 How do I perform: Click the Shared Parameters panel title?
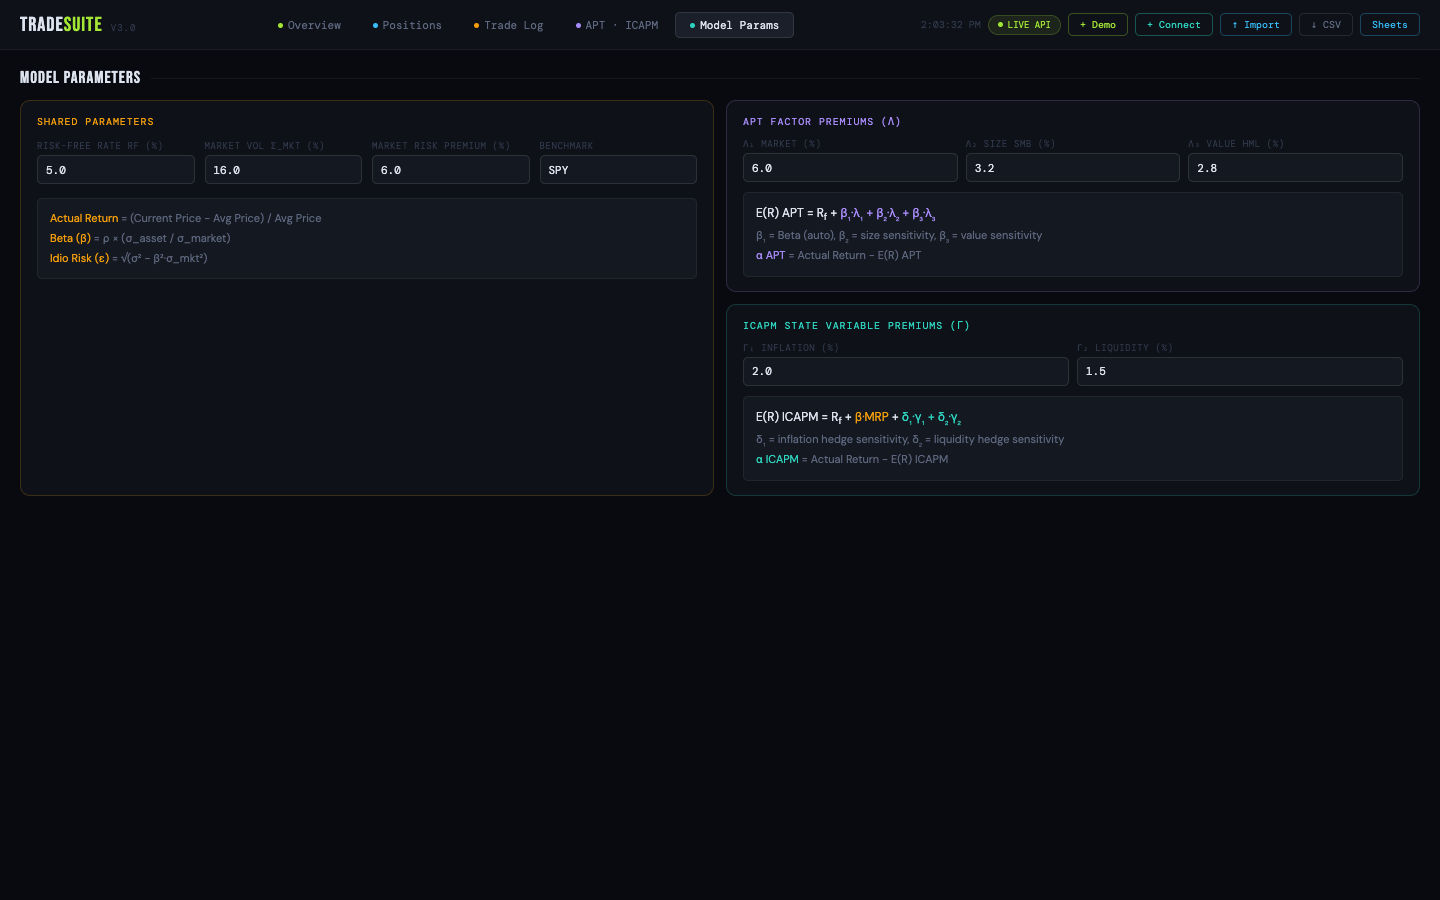pyautogui.click(x=95, y=122)
